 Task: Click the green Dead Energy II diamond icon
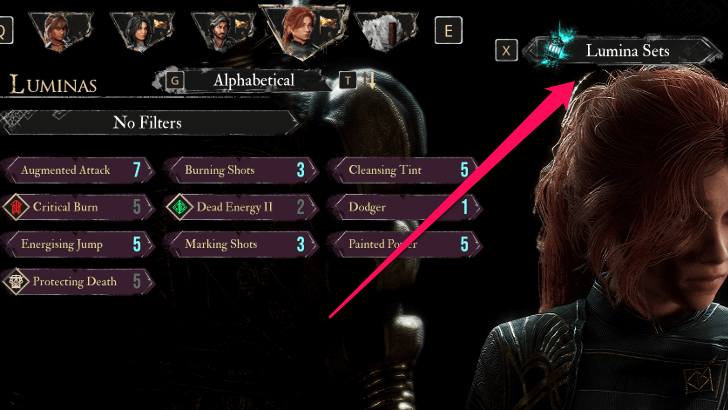[180, 207]
